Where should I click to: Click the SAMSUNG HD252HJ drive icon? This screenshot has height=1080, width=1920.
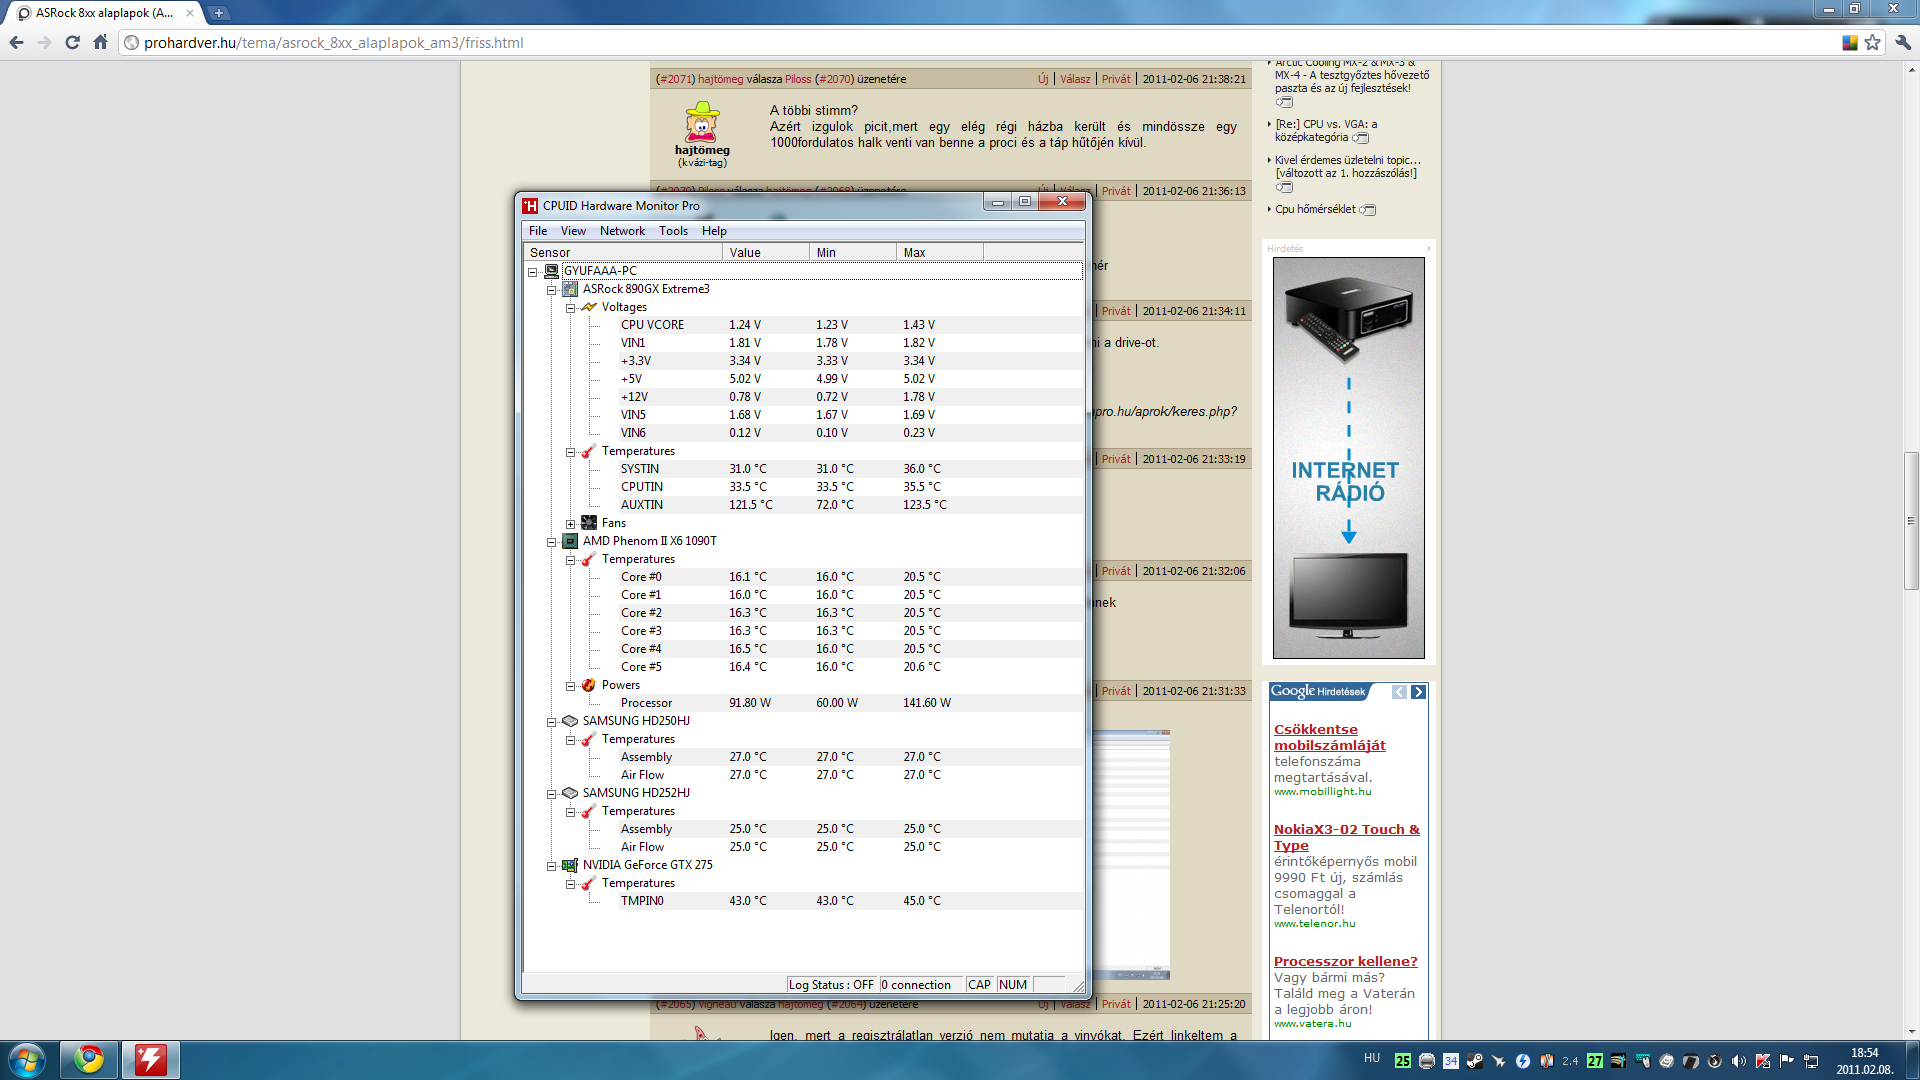[x=570, y=793]
